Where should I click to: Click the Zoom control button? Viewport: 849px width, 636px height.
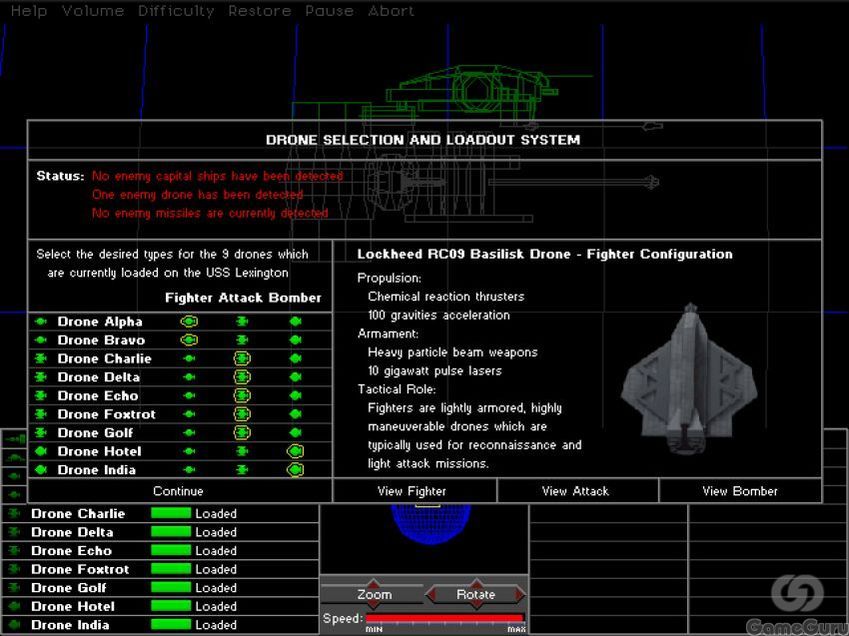[x=374, y=594]
